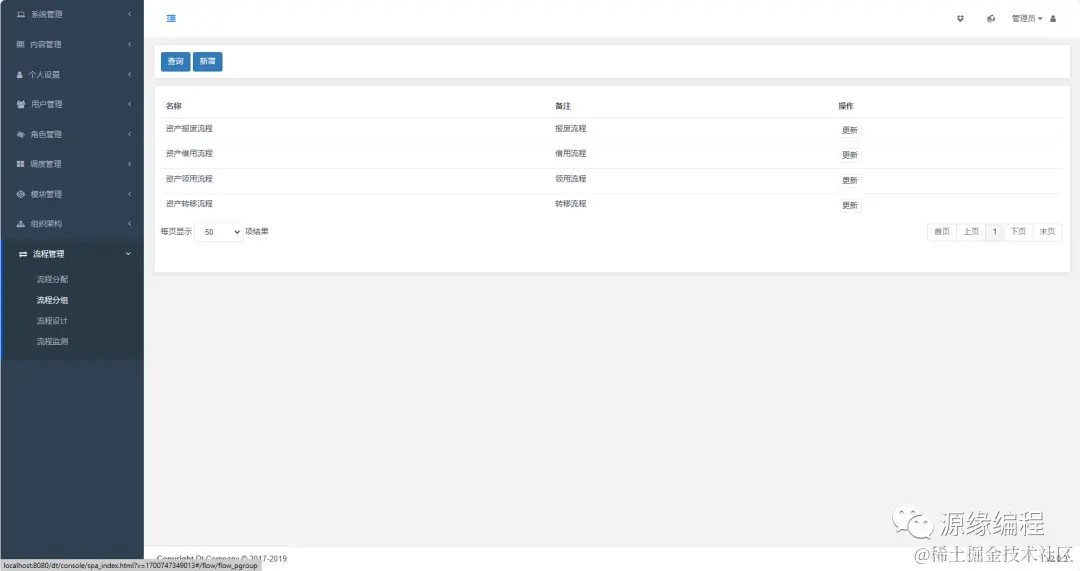Click the users icon beside 用户管理
Viewport: 1080px width, 571px height.
tap(21, 104)
